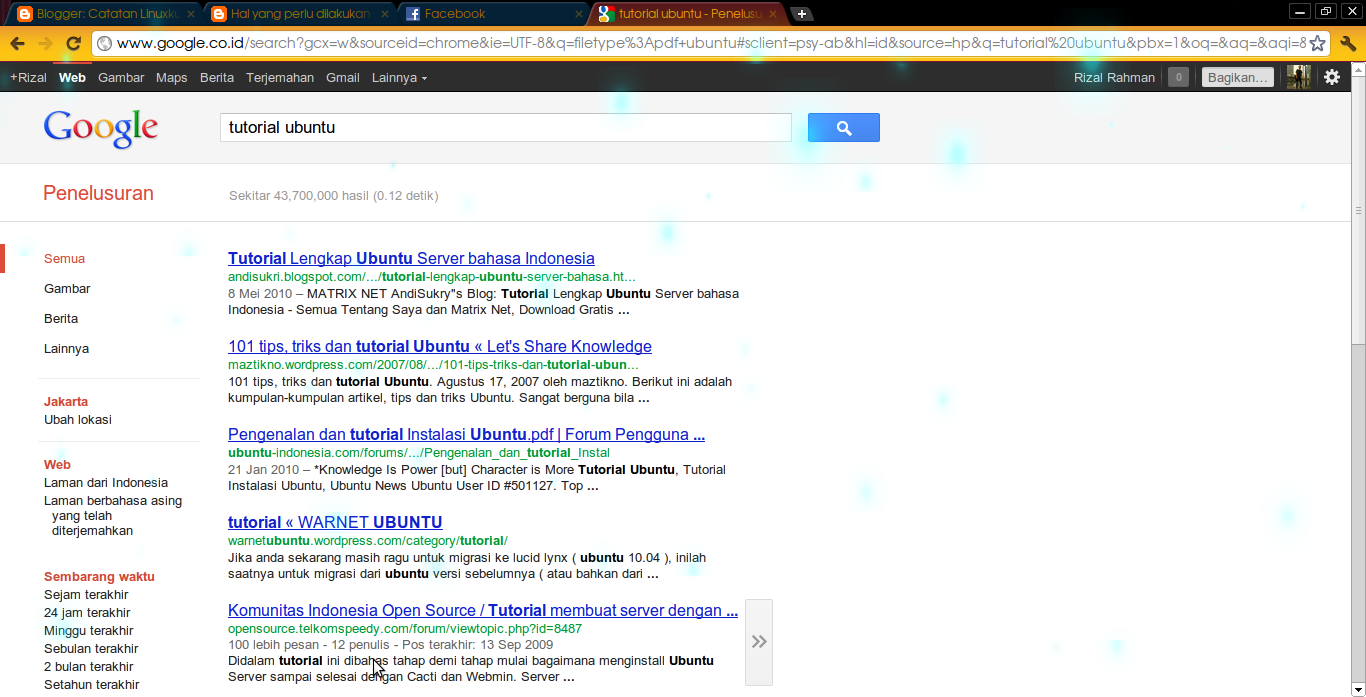The height and width of the screenshot is (697, 1366).
Task: Click the Sekitar 43,700,000 hasil text
Action: [x=333, y=196]
